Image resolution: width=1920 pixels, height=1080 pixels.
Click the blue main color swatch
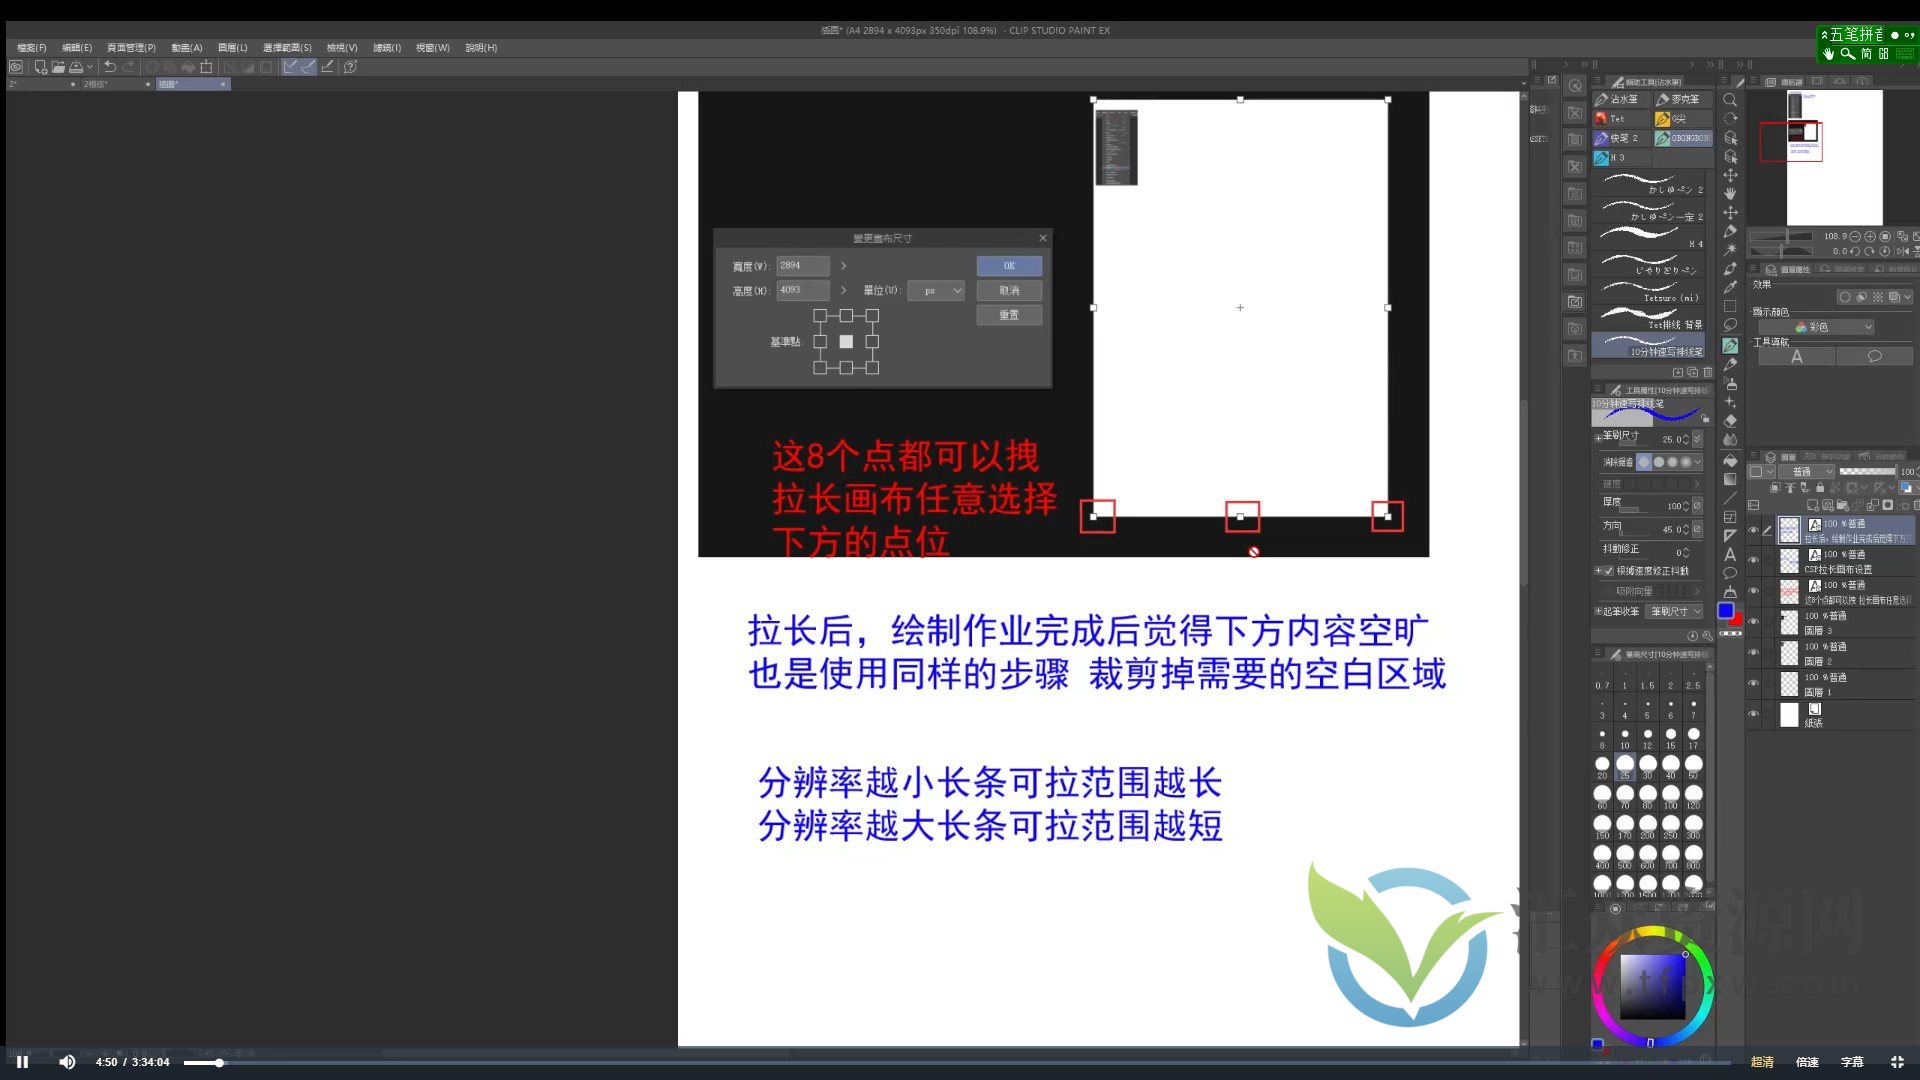(x=1725, y=611)
